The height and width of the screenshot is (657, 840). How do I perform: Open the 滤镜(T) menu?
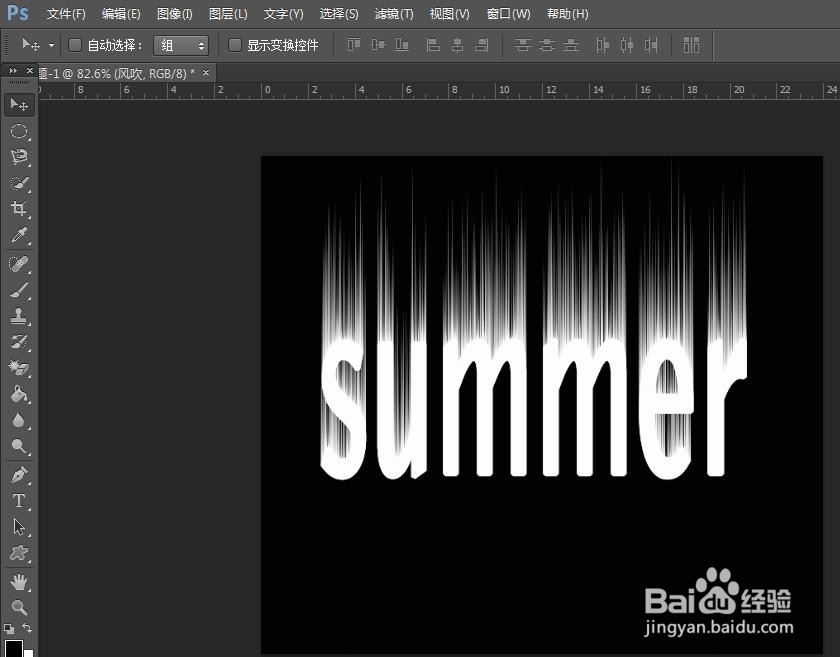[394, 14]
